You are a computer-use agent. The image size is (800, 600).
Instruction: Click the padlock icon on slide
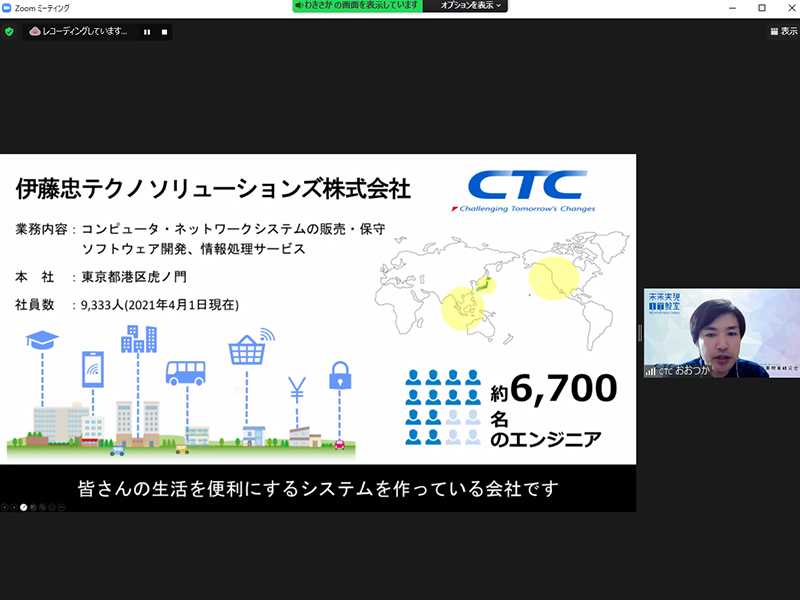340,376
